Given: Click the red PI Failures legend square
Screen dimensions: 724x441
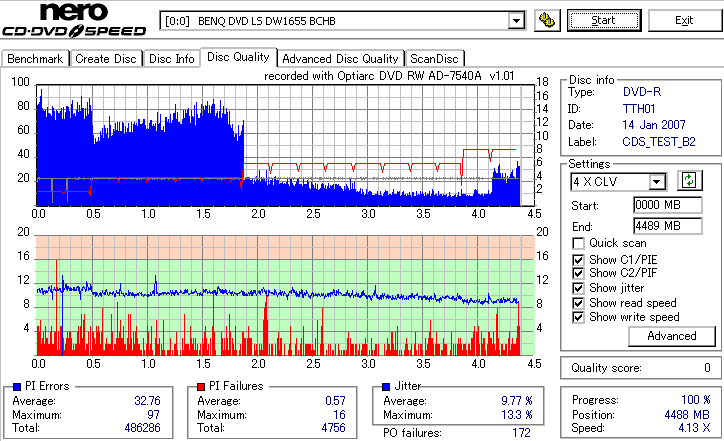Looking at the screenshot, I should click(x=201, y=387).
